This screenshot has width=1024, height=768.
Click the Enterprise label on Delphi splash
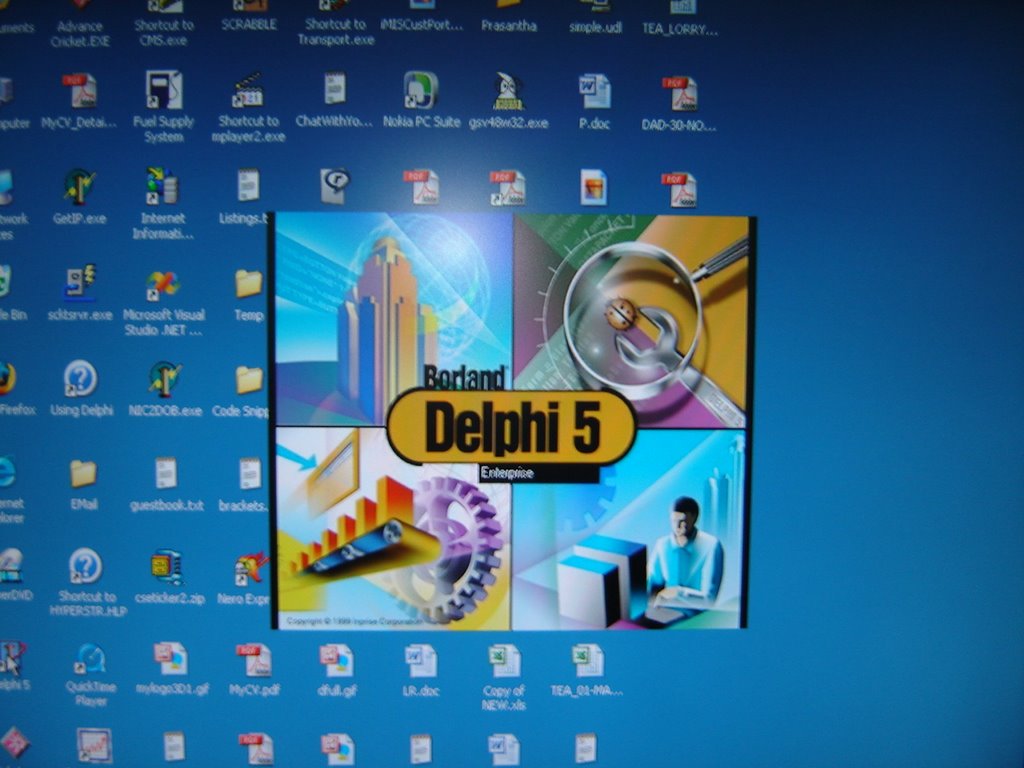(x=507, y=473)
